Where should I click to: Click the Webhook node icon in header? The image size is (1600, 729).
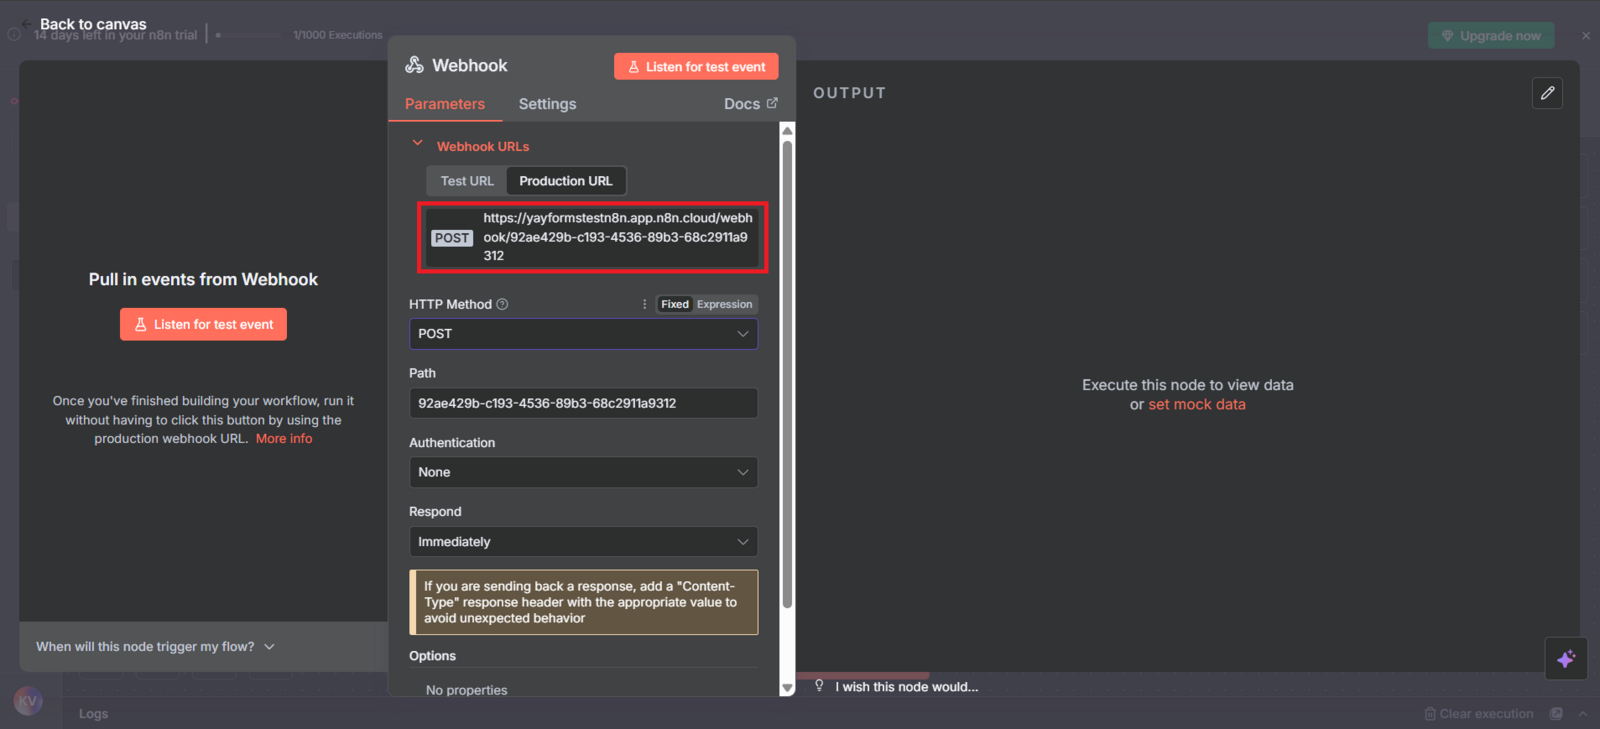[x=414, y=65]
